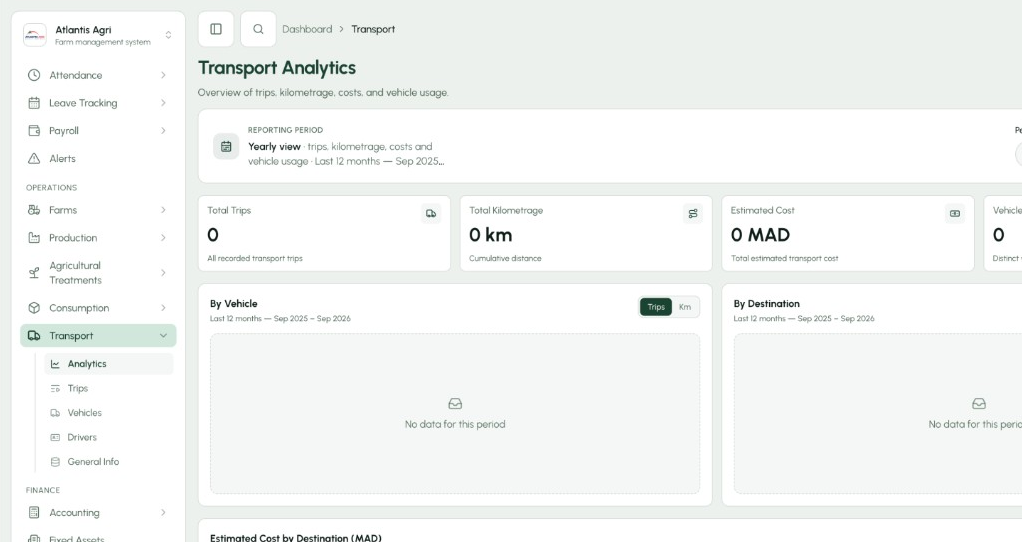1022x542 pixels.
Task: Click the Atlantis Agri logo
Action: click(x=35, y=35)
